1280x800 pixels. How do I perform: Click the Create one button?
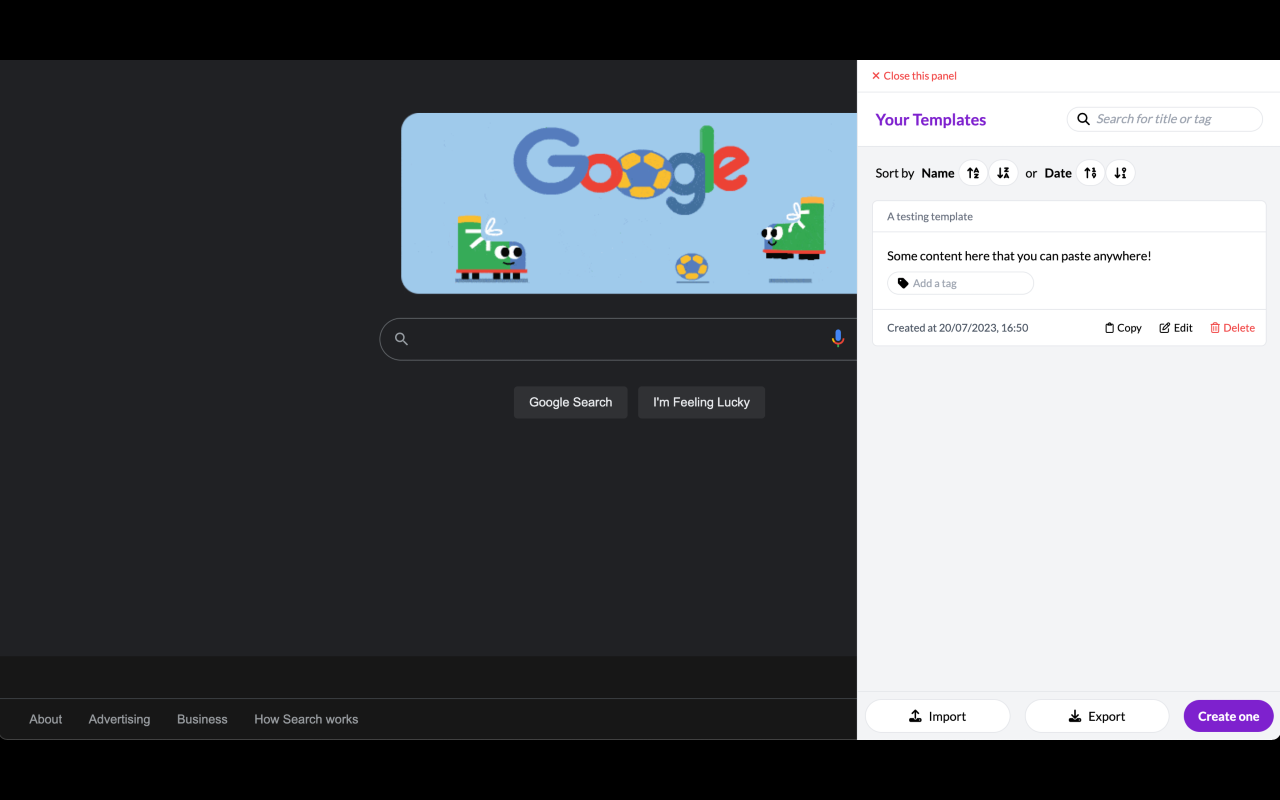pos(1228,716)
